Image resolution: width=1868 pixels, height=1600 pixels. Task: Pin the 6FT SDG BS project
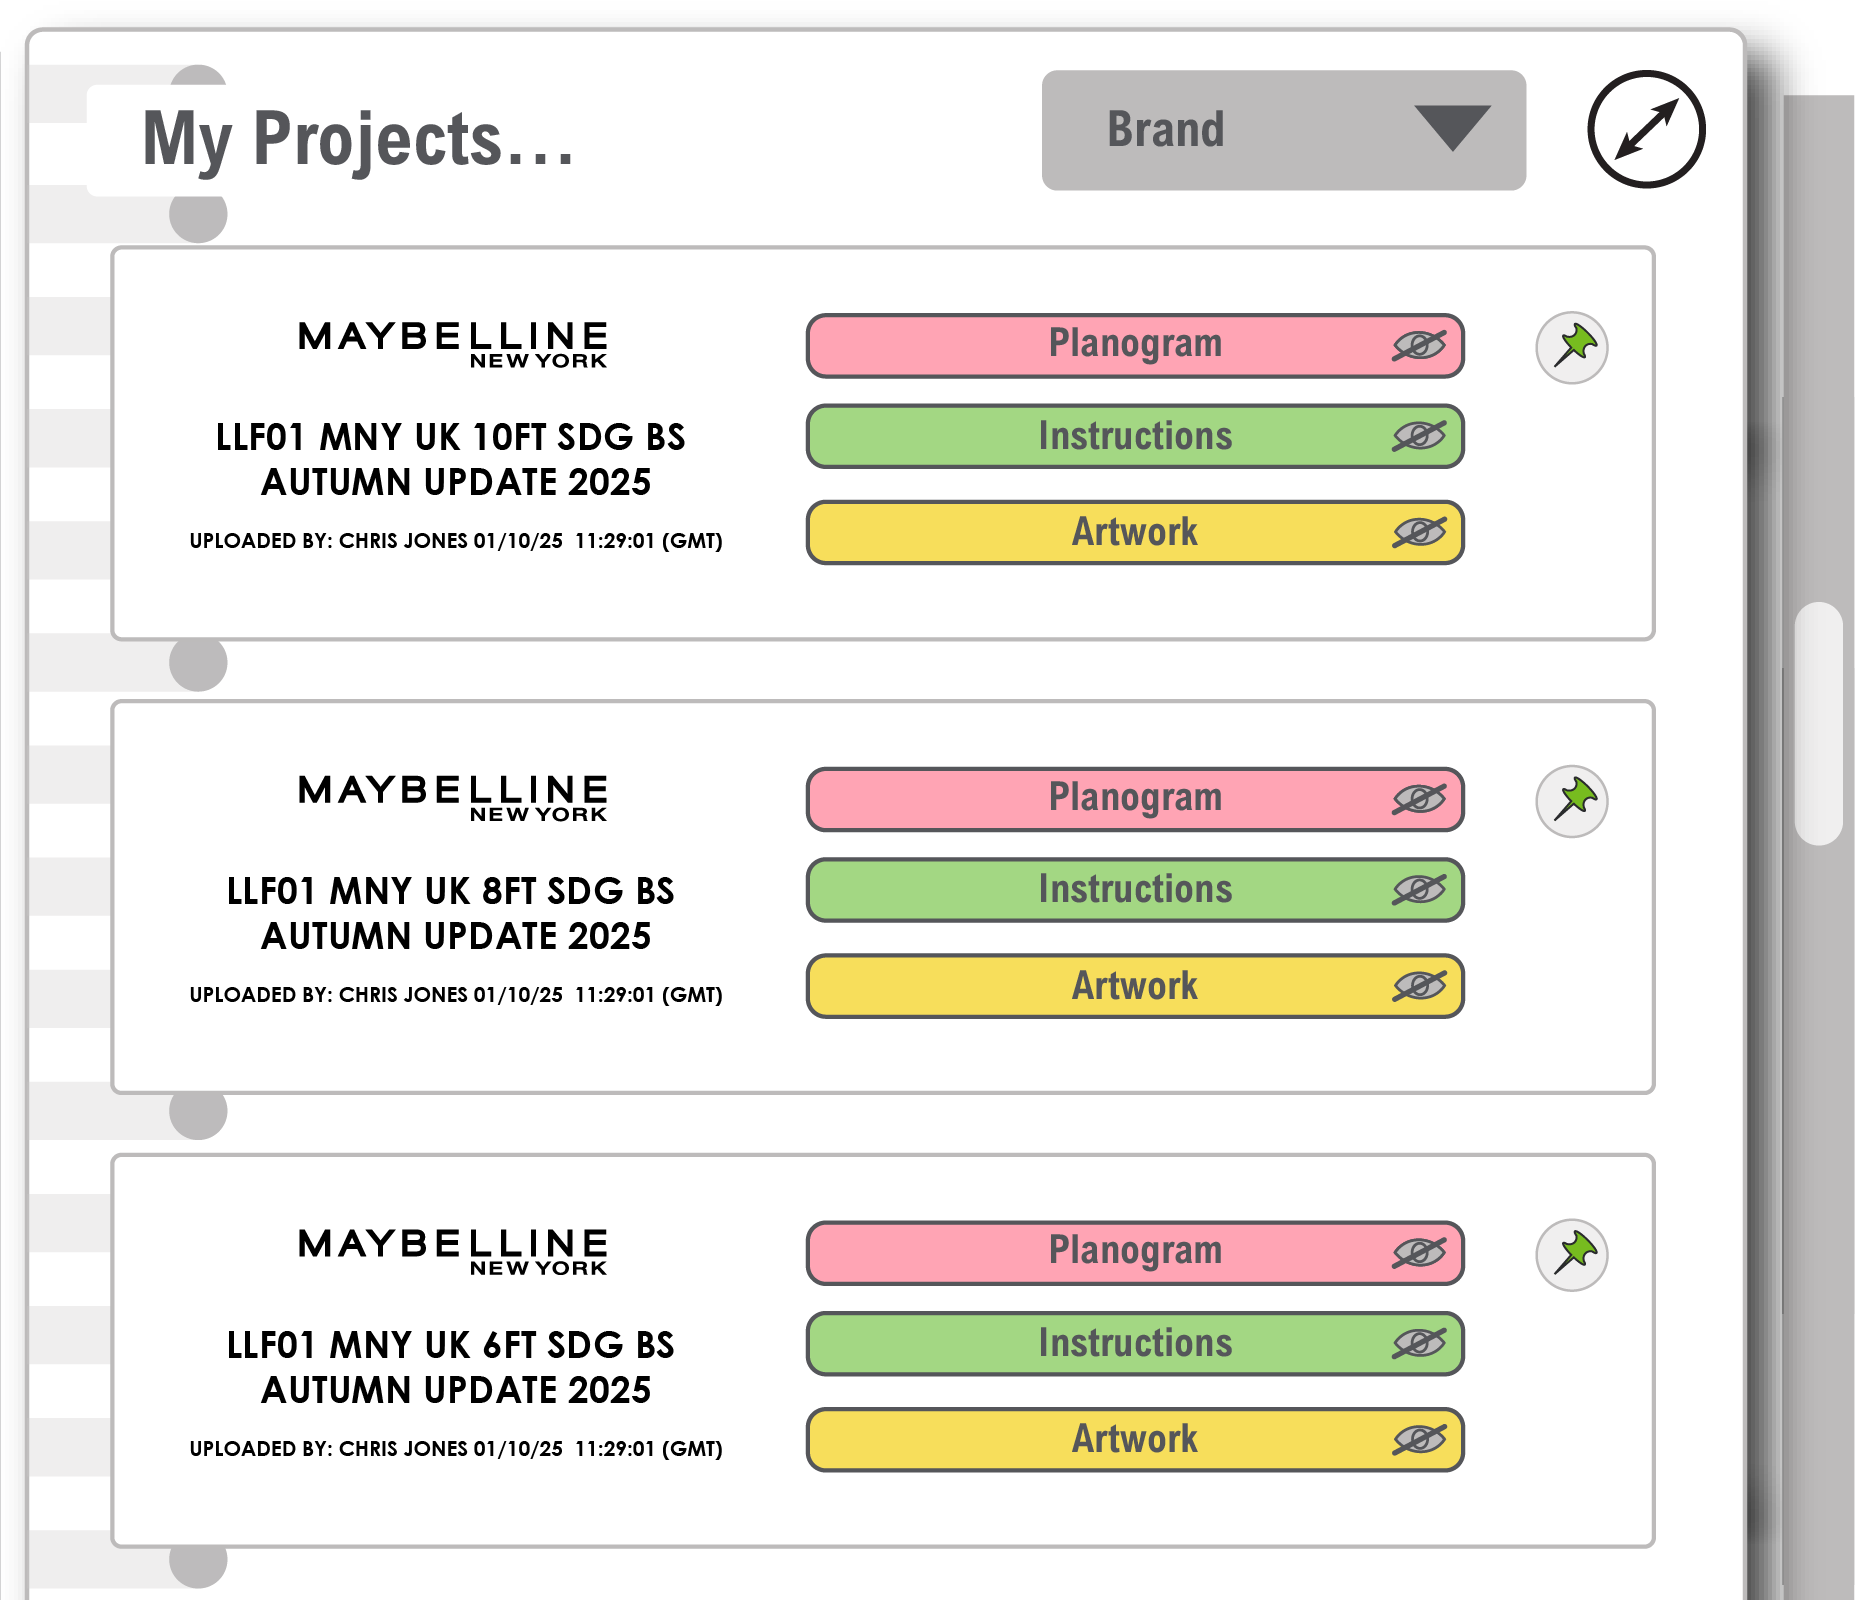(1571, 1255)
